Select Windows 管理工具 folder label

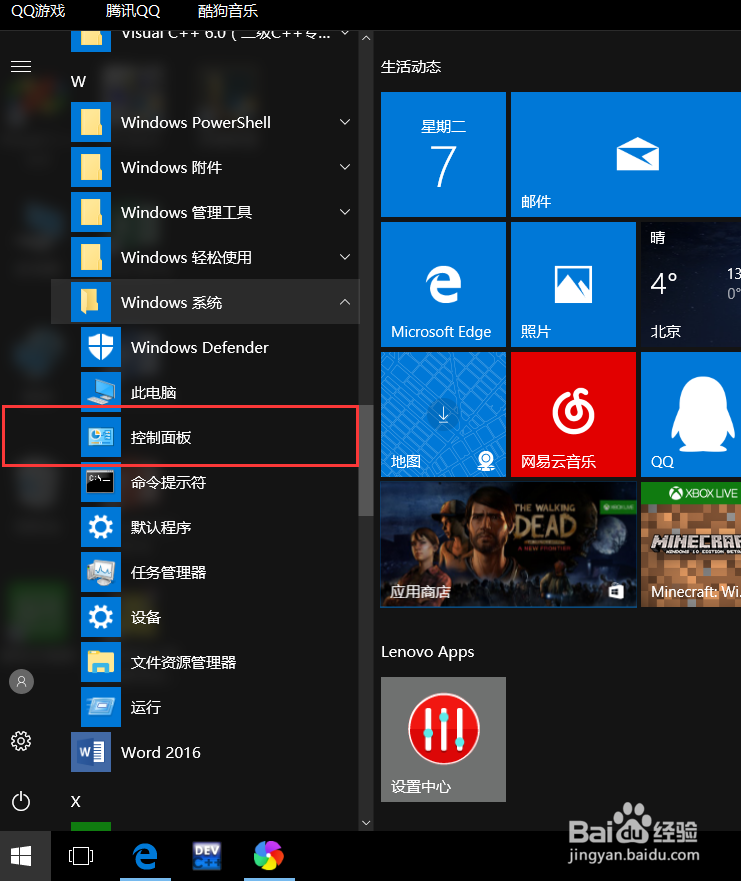click(x=187, y=212)
